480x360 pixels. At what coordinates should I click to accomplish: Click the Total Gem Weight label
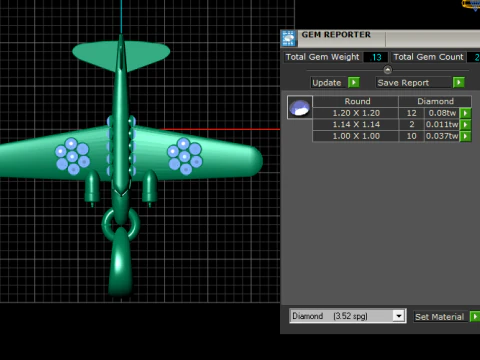(x=322, y=57)
